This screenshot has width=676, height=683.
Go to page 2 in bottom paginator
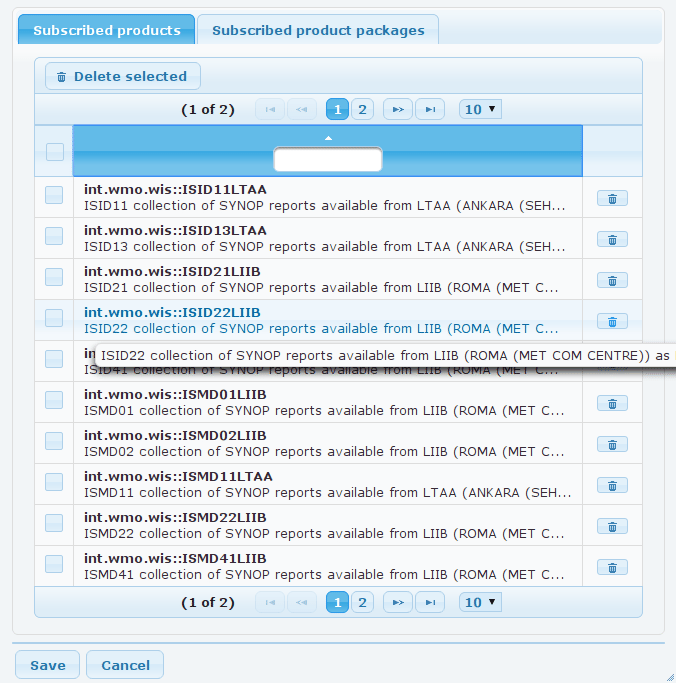(362, 602)
